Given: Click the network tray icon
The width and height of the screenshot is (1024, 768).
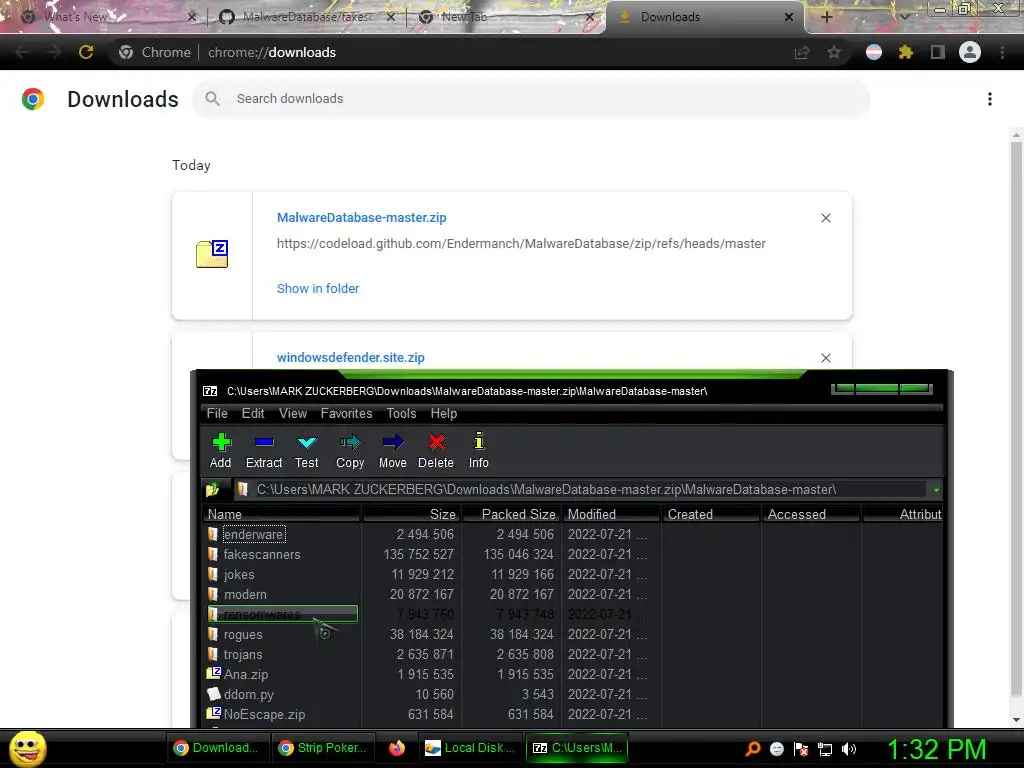Looking at the screenshot, I should [x=825, y=749].
